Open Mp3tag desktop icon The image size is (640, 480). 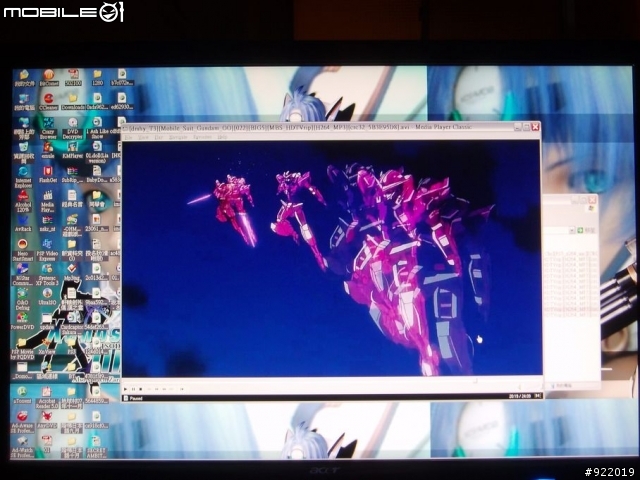(x=72, y=273)
